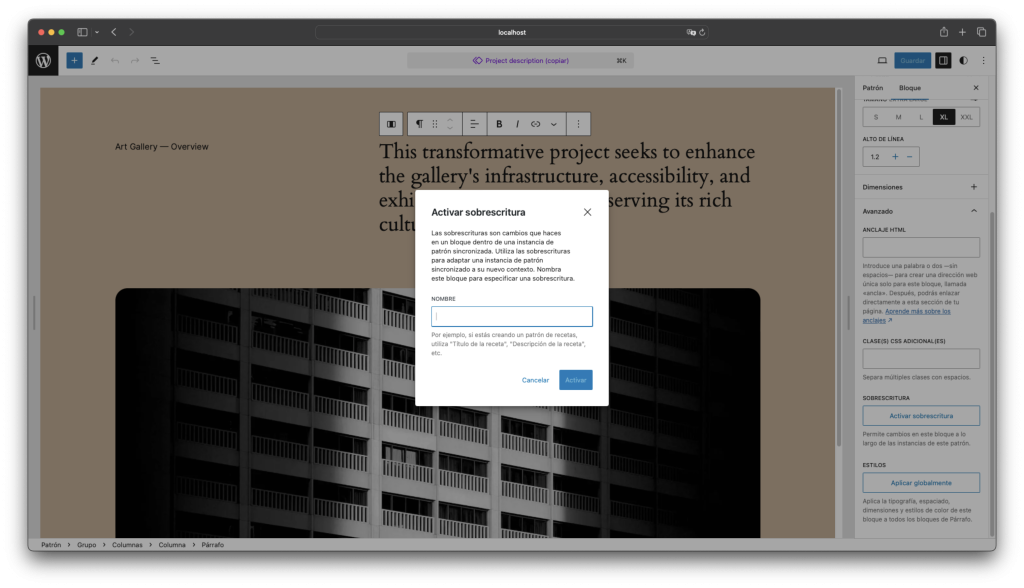Screen dimensions: 1024x588
Task: Select font size L
Action: [921, 118]
